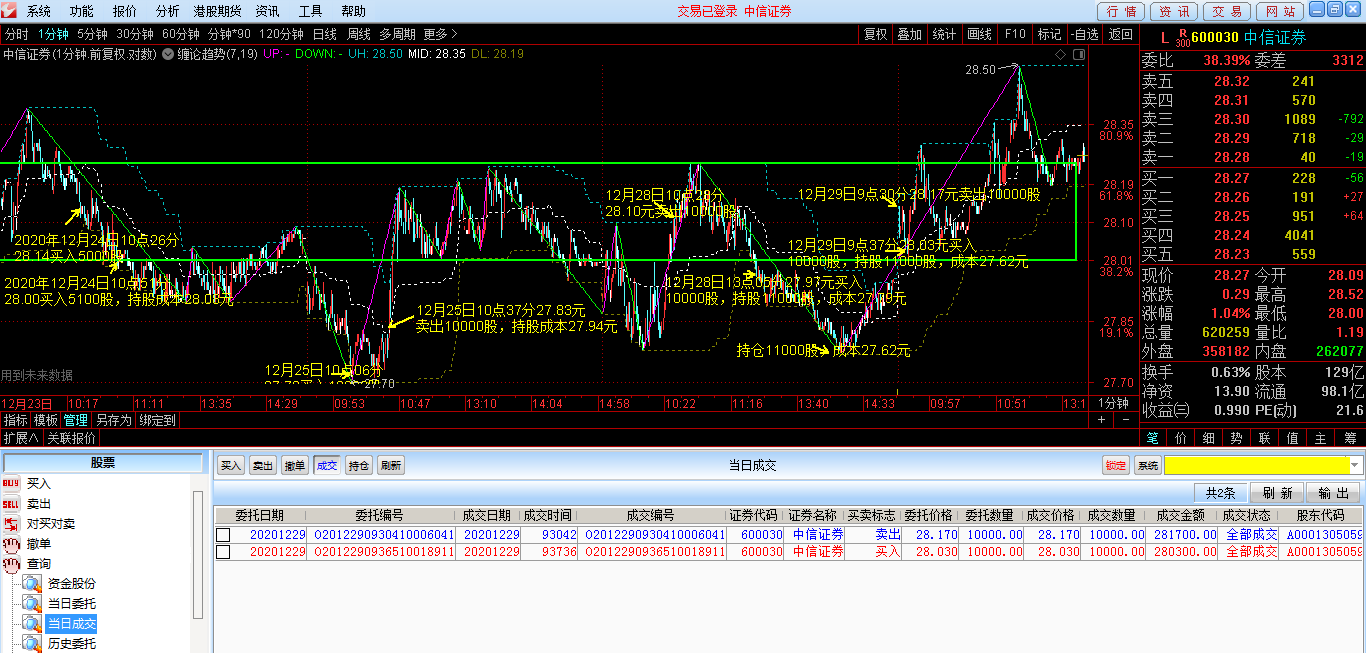Click the chart zoom-in plus button
Image resolution: width=1366 pixels, height=653 pixels.
click(1101, 420)
